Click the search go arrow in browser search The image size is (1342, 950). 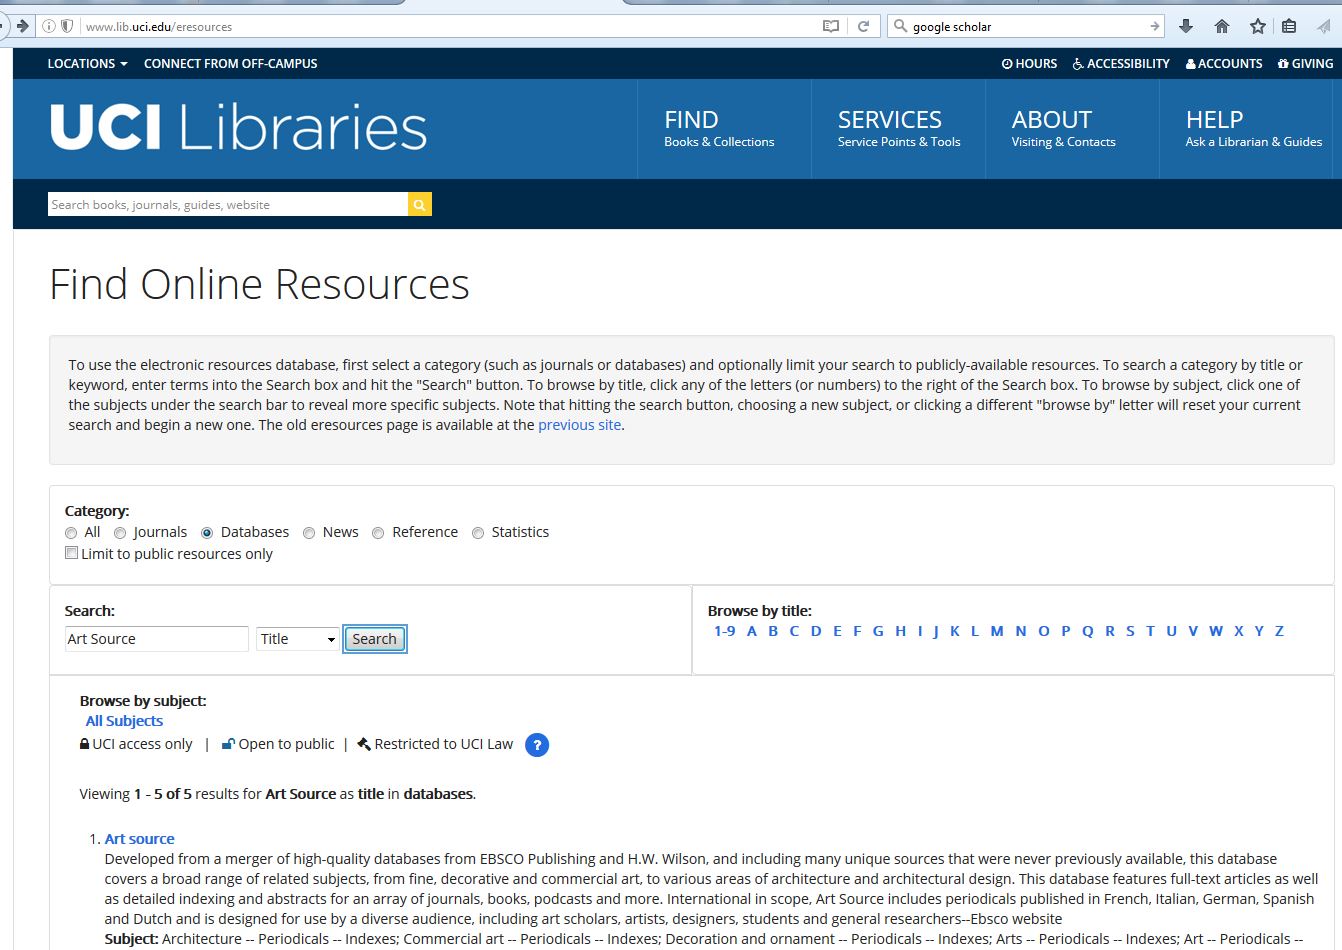pos(1155,26)
